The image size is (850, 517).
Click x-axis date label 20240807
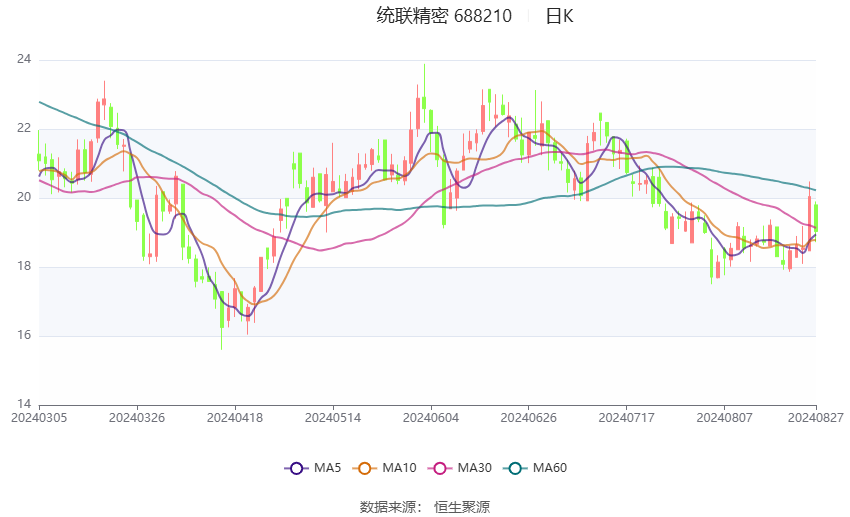[x=724, y=418]
